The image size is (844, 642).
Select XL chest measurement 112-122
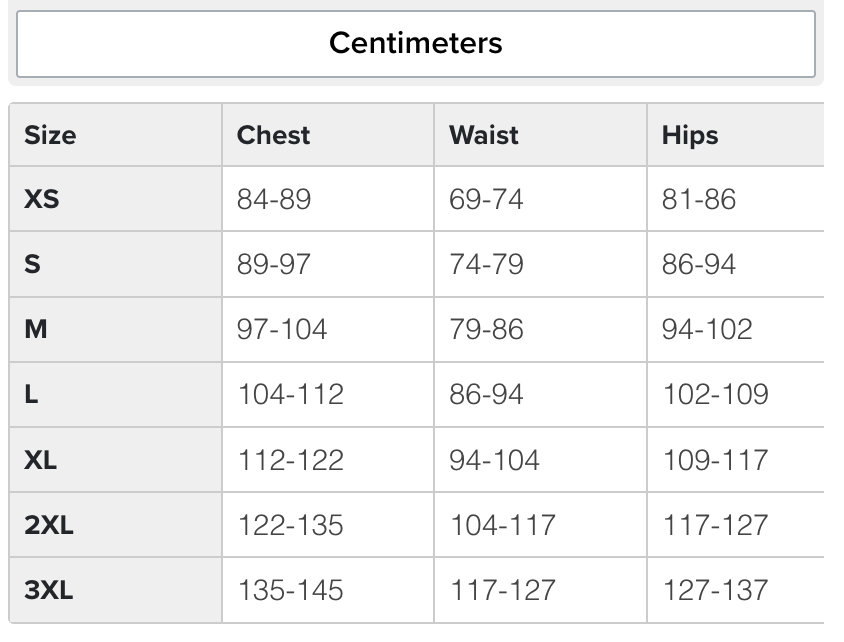coord(290,460)
